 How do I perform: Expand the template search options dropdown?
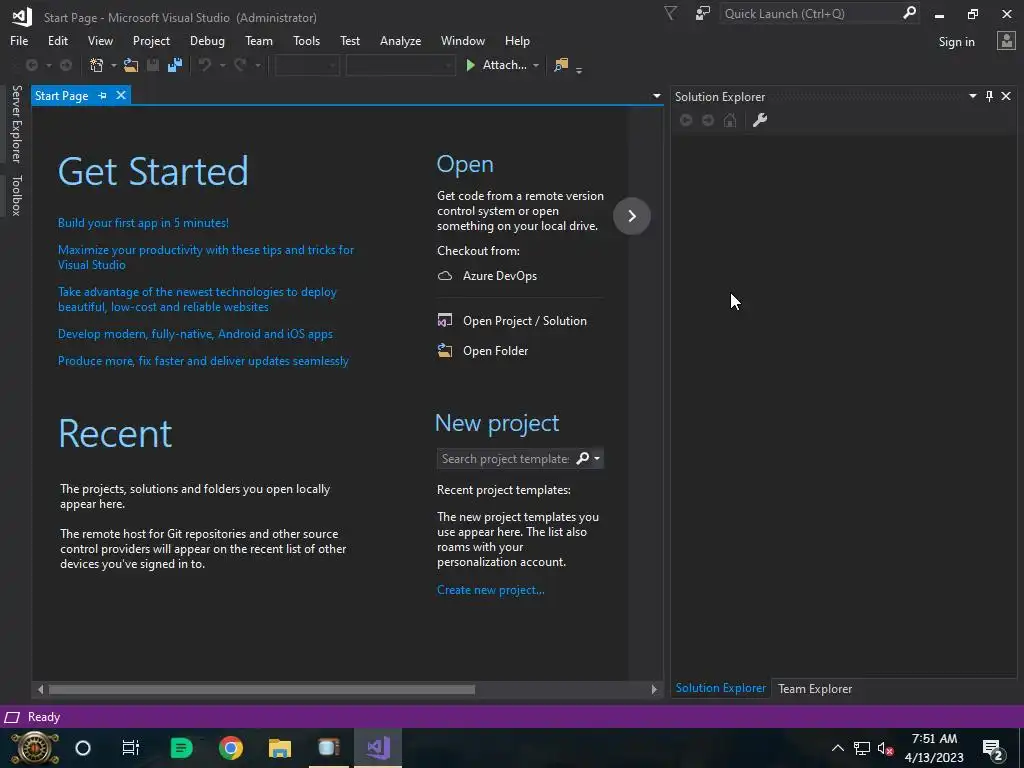[597, 458]
